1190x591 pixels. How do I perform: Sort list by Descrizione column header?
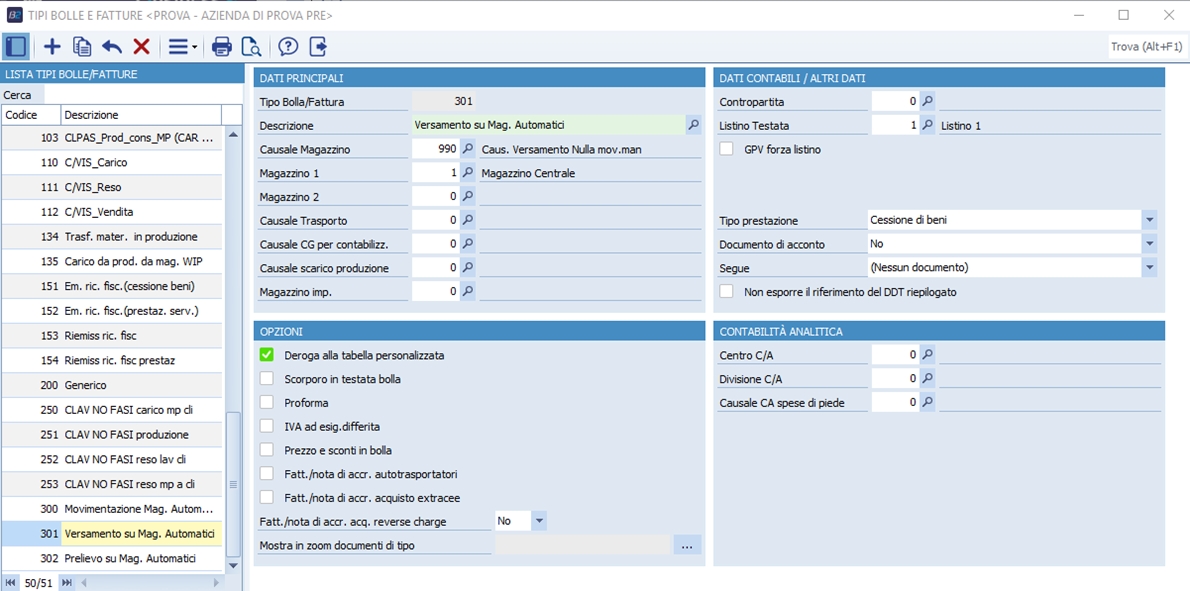[x=140, y=115]
